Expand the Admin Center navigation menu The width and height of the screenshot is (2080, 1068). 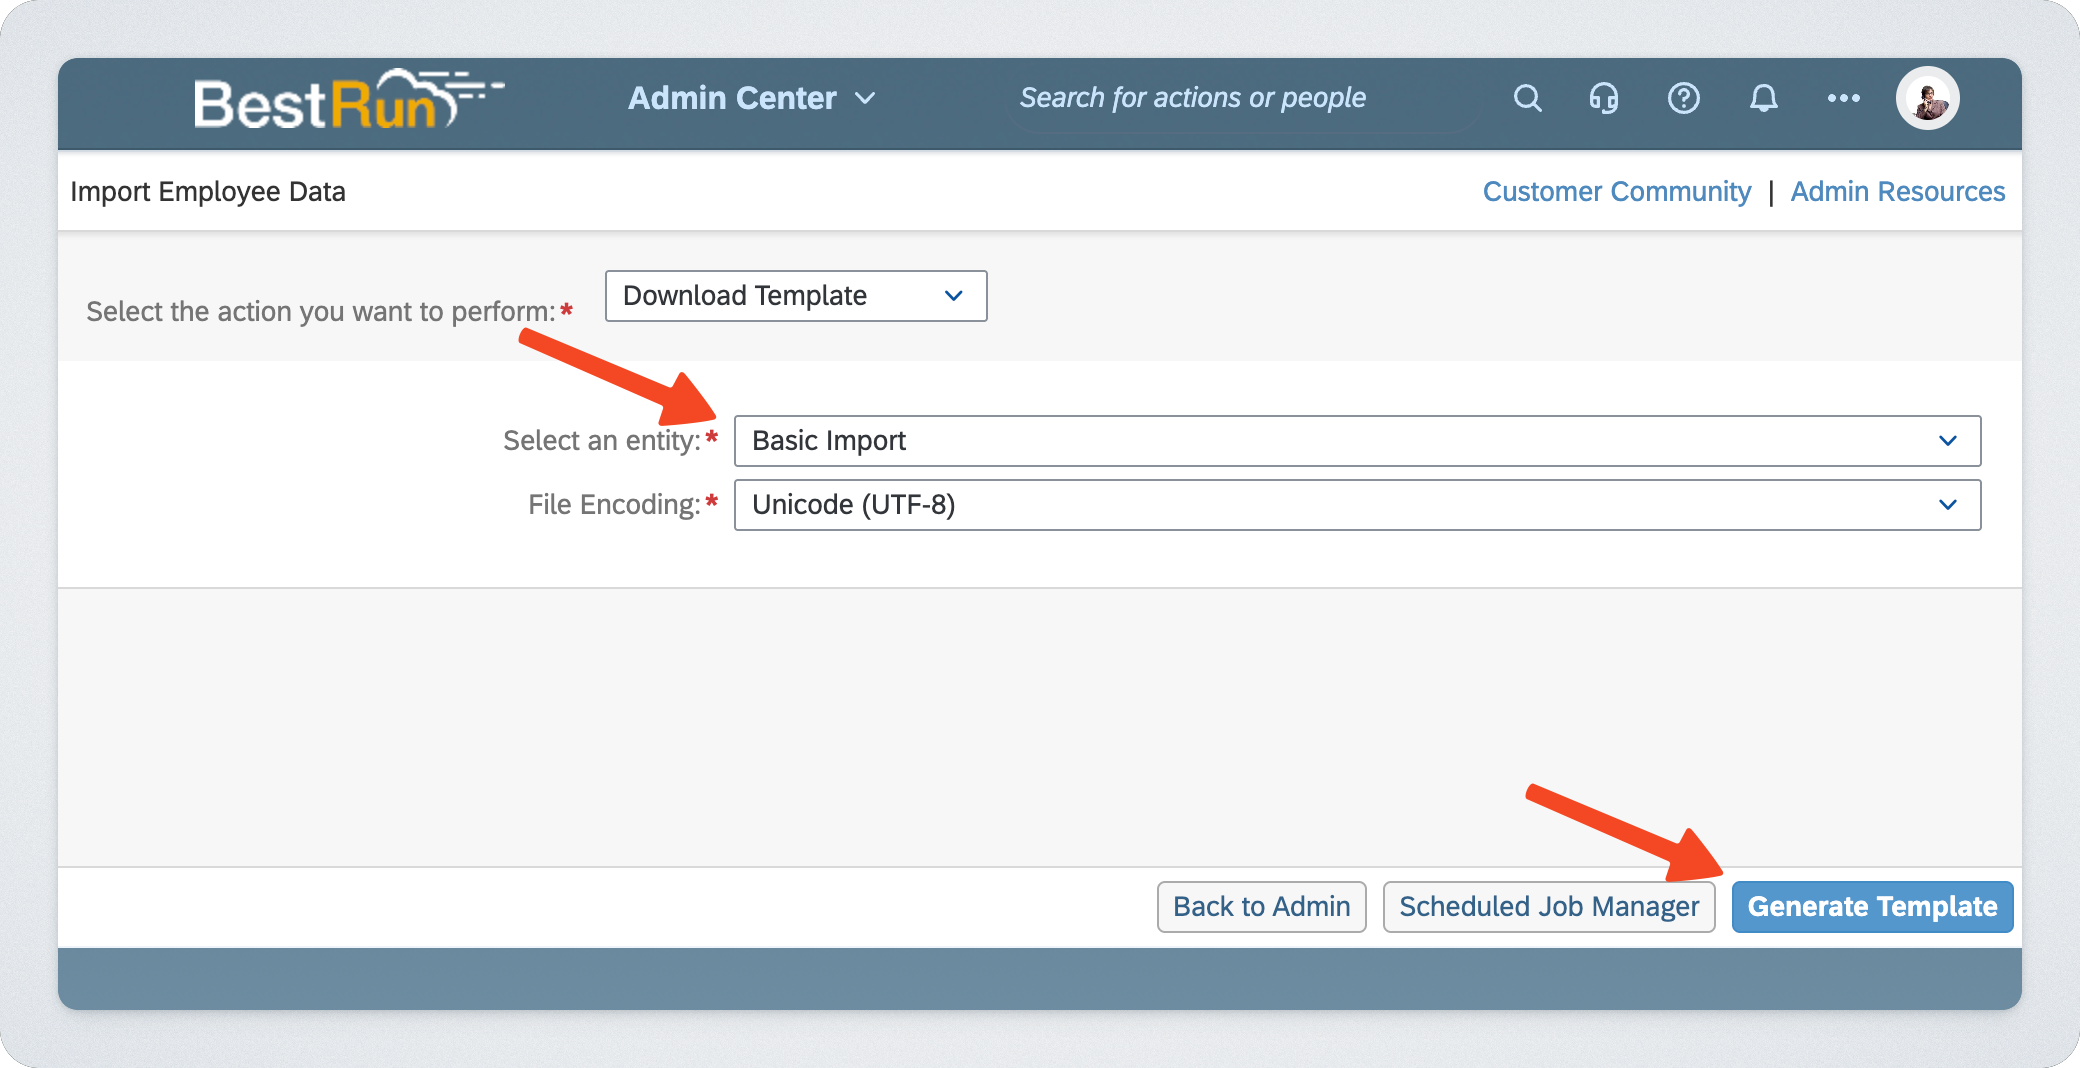pyautogui.click(x=732, y=98)
